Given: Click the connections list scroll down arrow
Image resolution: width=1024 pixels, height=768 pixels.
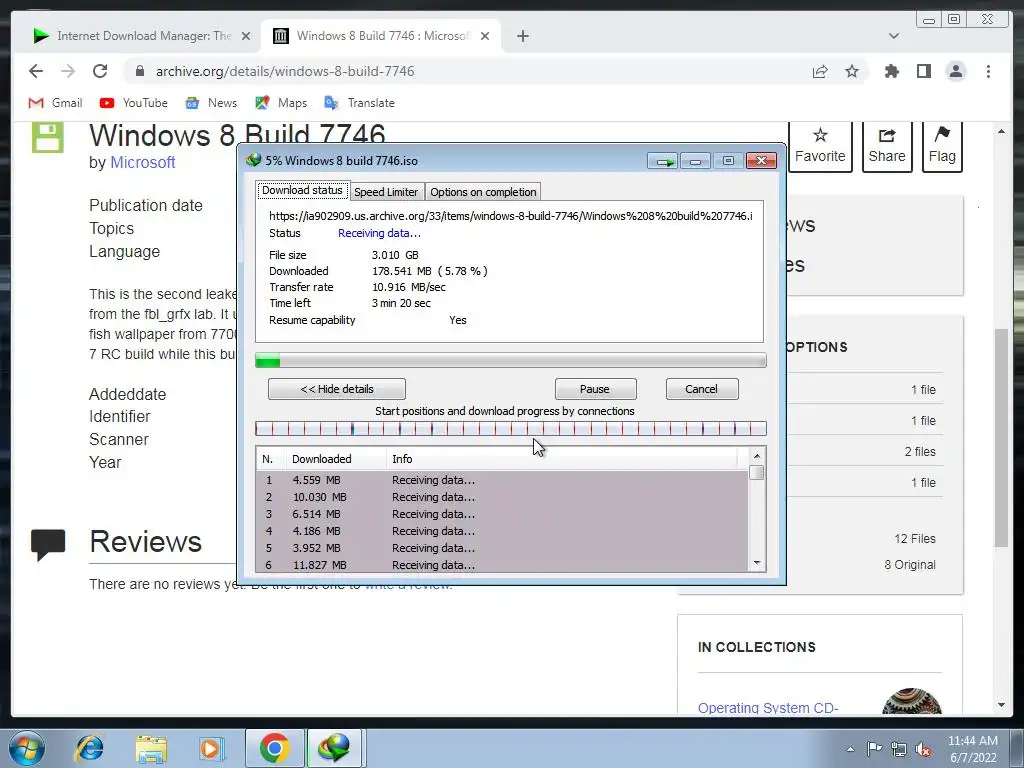Looking at the screenshot, I should pos(757,563).
